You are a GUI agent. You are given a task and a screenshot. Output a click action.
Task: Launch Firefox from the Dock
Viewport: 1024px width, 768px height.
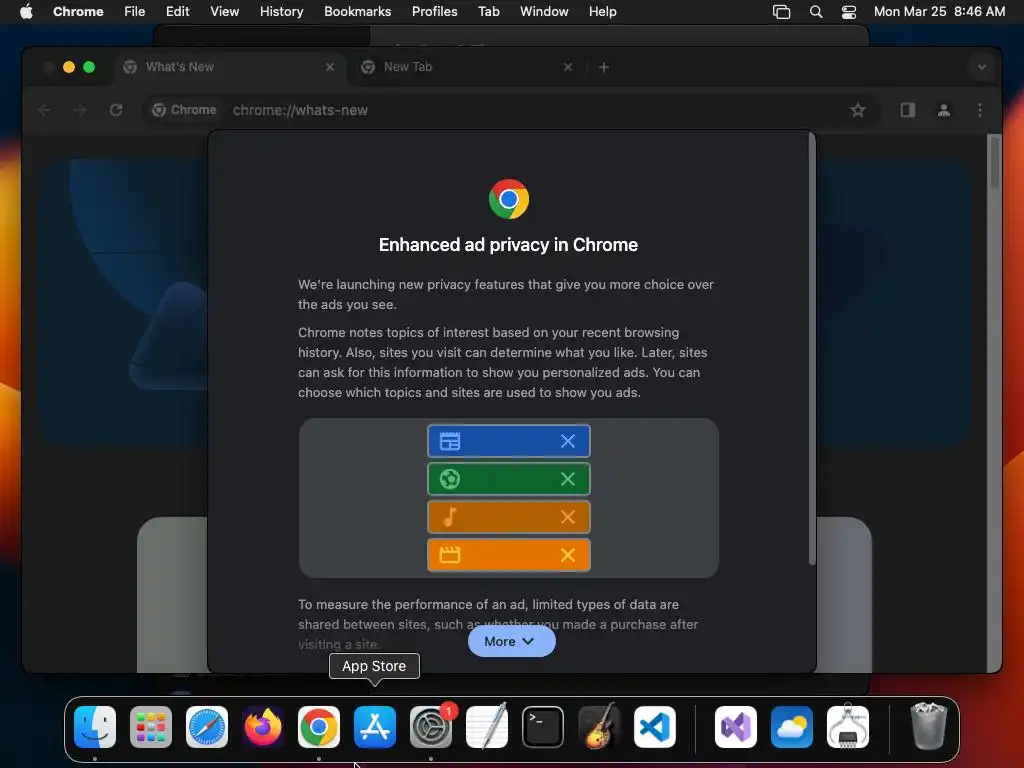point(263,727)
